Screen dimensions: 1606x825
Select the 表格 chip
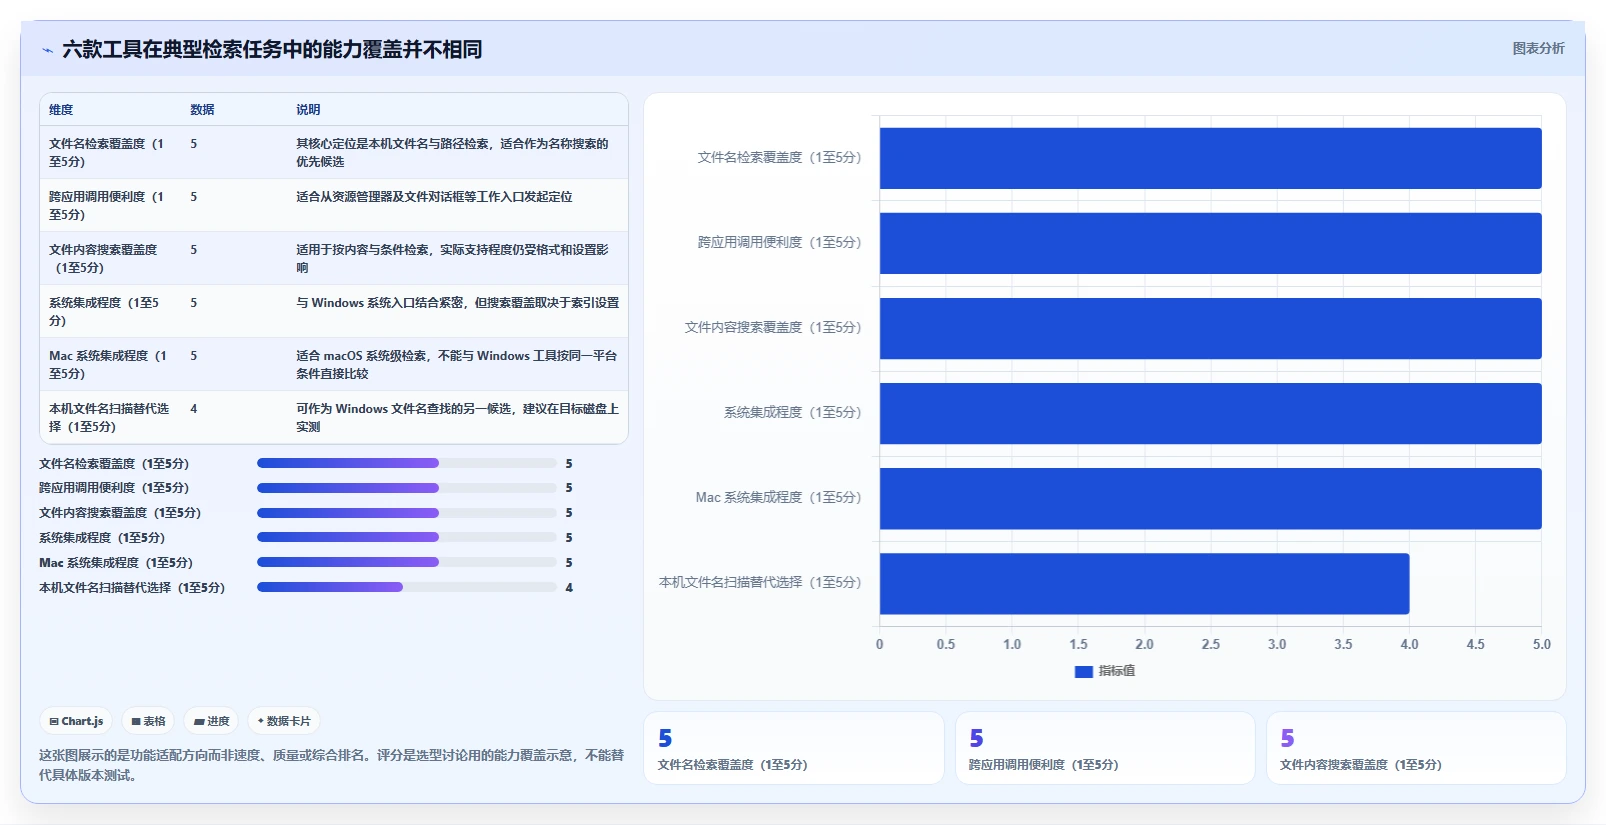coord(148,721)
